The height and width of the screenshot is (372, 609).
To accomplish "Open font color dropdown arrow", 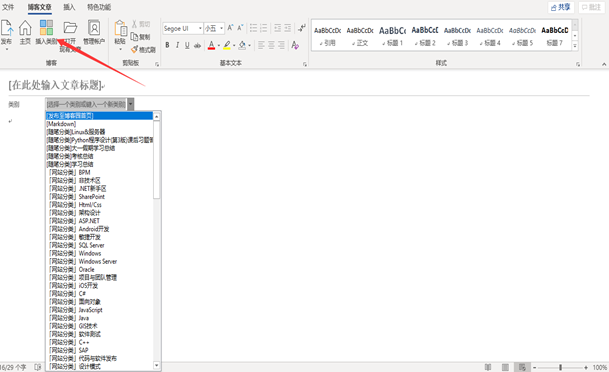I will tap(219, 45).
